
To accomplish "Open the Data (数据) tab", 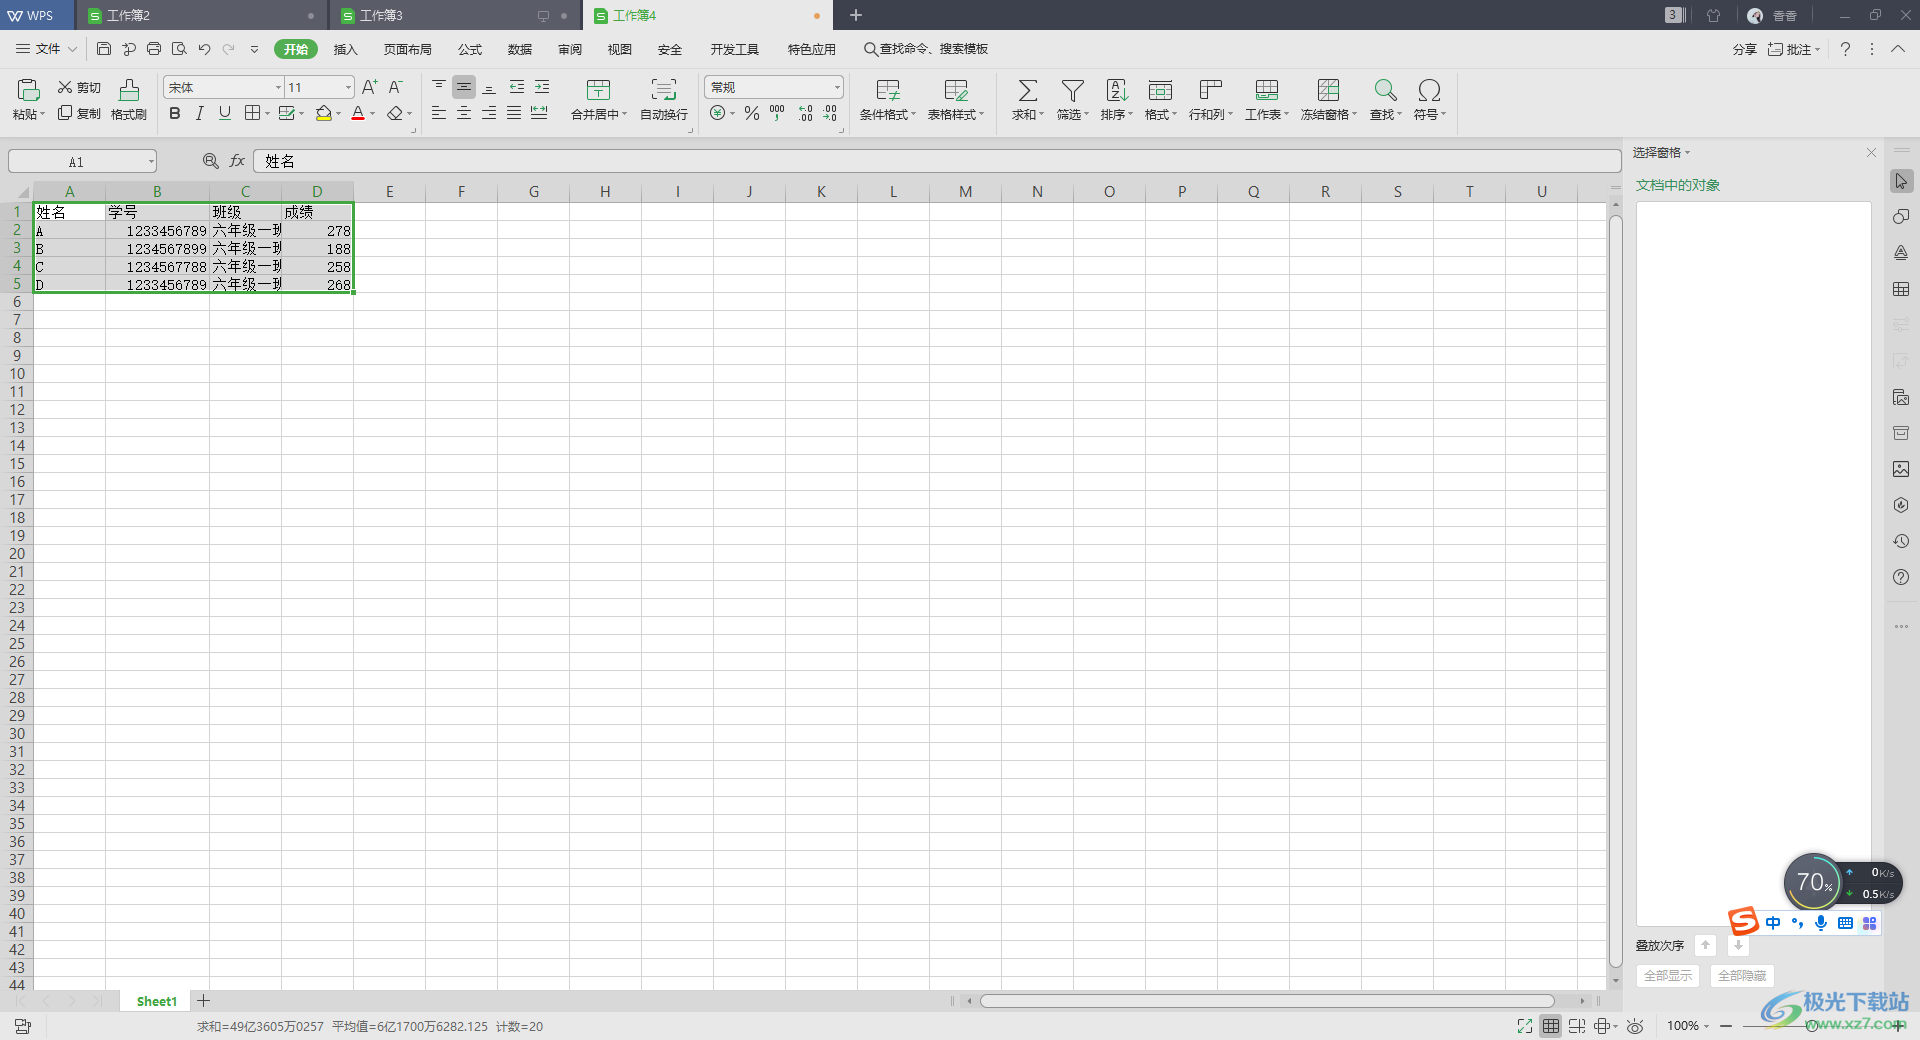I will pos(520,49).
